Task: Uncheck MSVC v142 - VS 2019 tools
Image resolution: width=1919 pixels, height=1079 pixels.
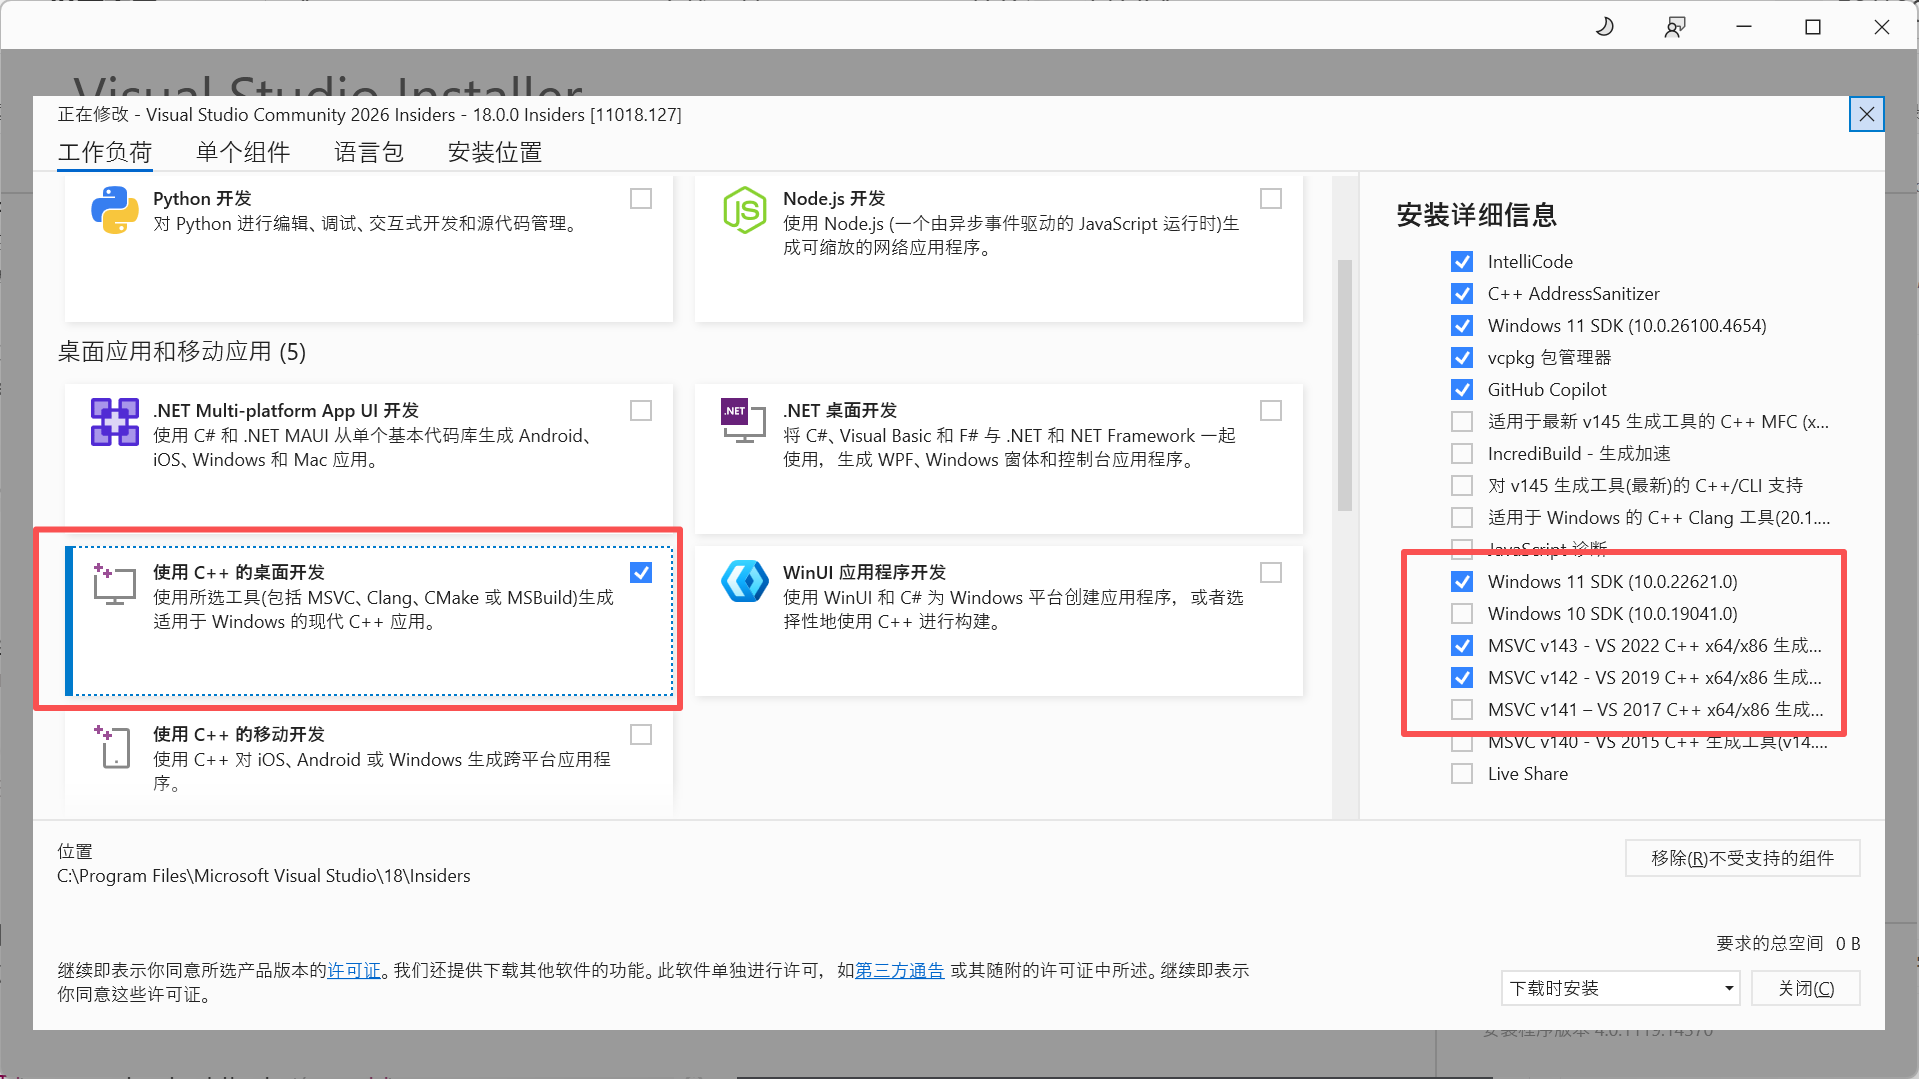Action: coord(1462,678)
